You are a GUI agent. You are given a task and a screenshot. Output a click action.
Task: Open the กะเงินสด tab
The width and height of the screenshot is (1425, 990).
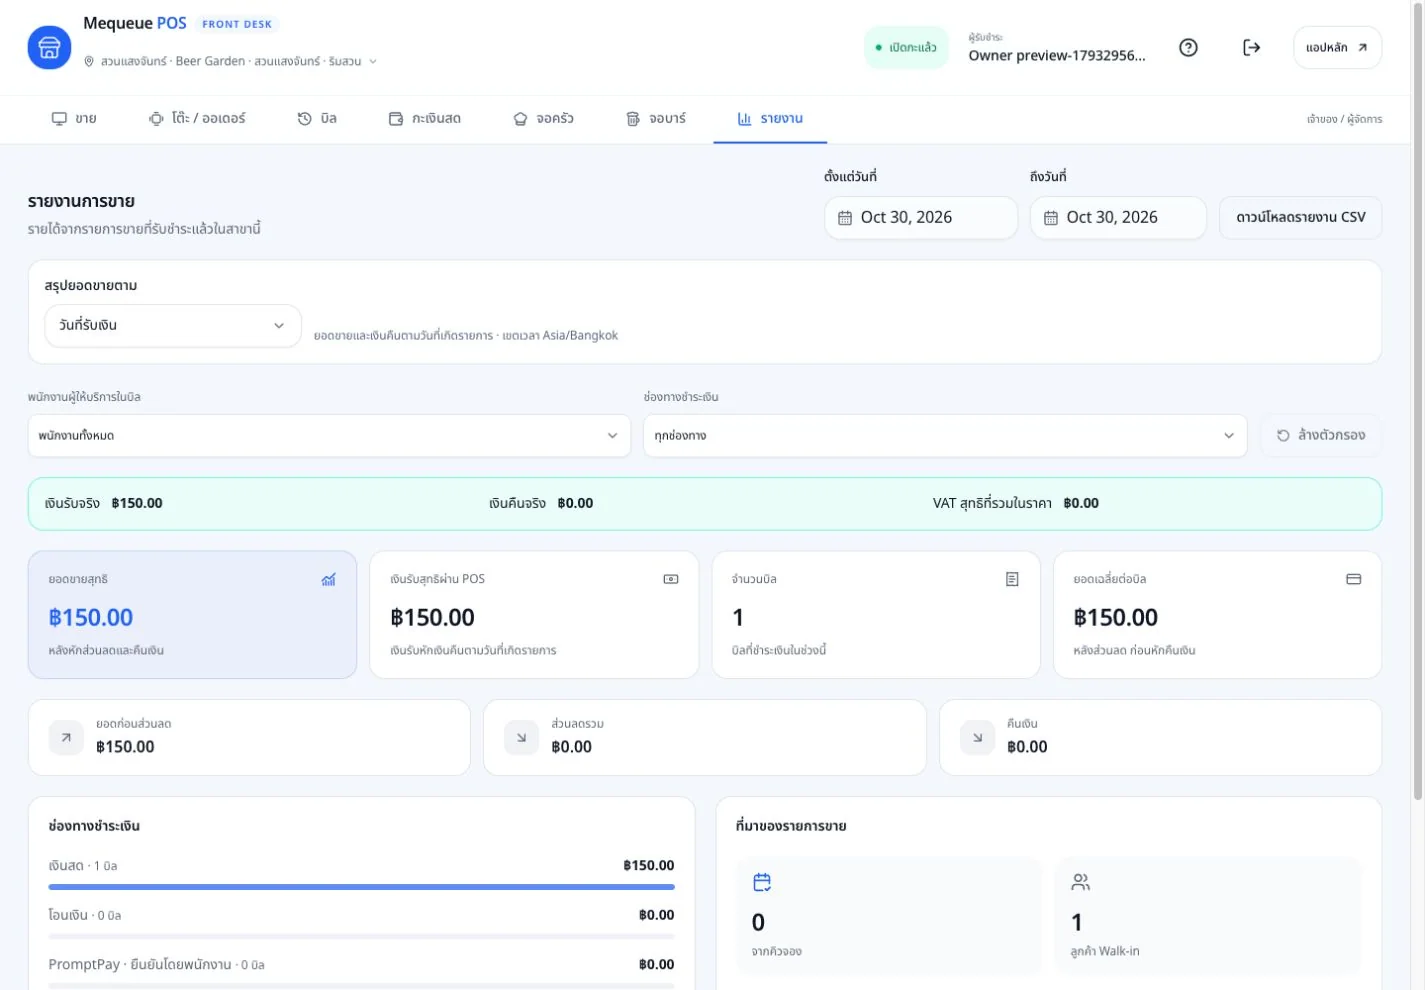click(x=424, y=119)
